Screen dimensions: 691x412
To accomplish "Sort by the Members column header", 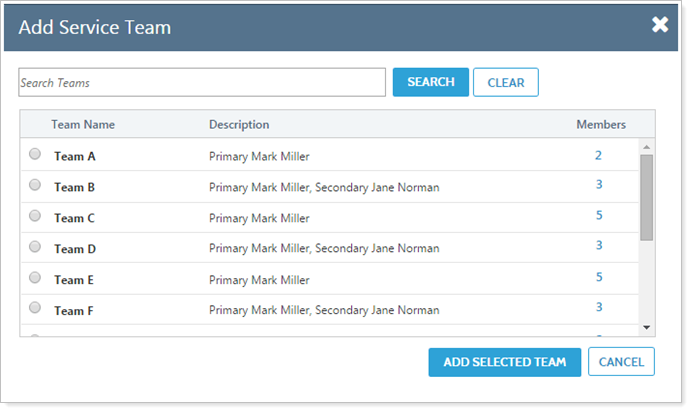I will pyautogui.click(x=601, y=125).
